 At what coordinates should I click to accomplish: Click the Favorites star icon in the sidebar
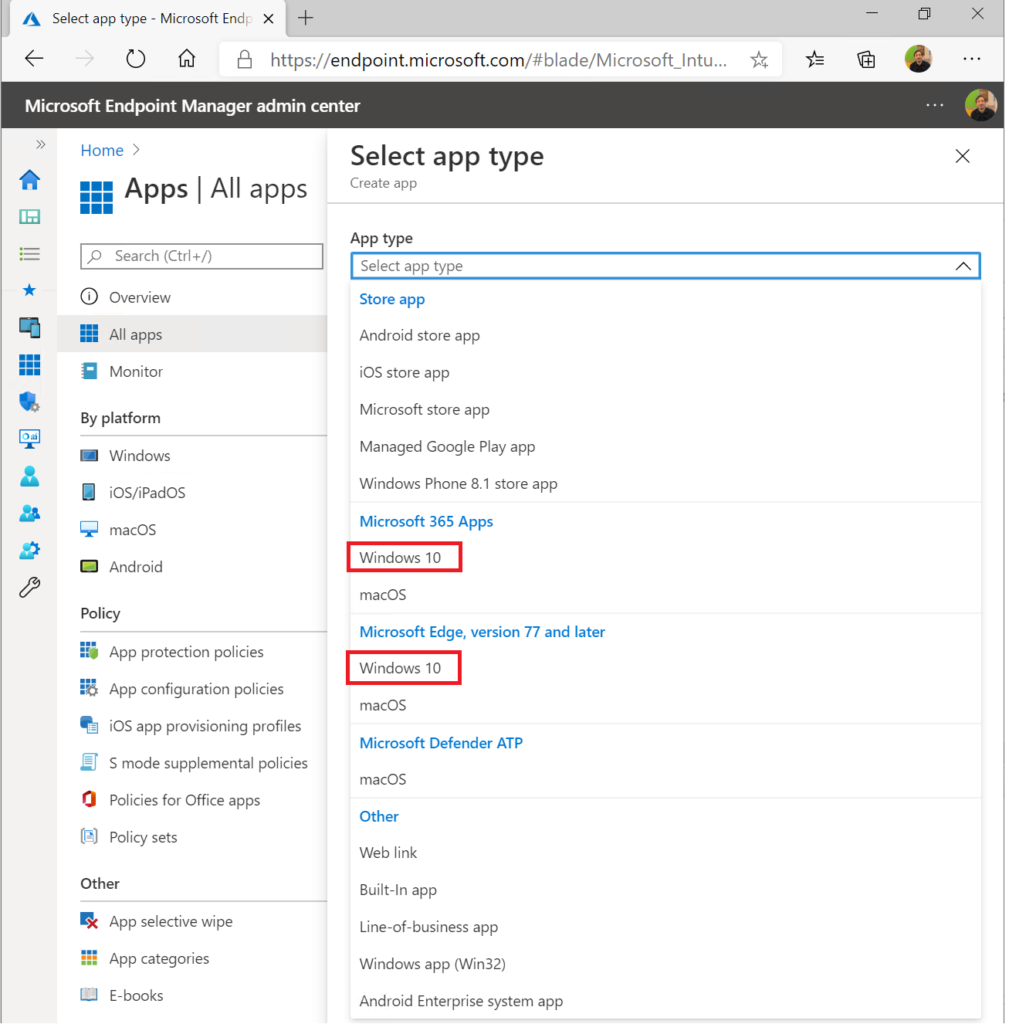click(29, 290)
